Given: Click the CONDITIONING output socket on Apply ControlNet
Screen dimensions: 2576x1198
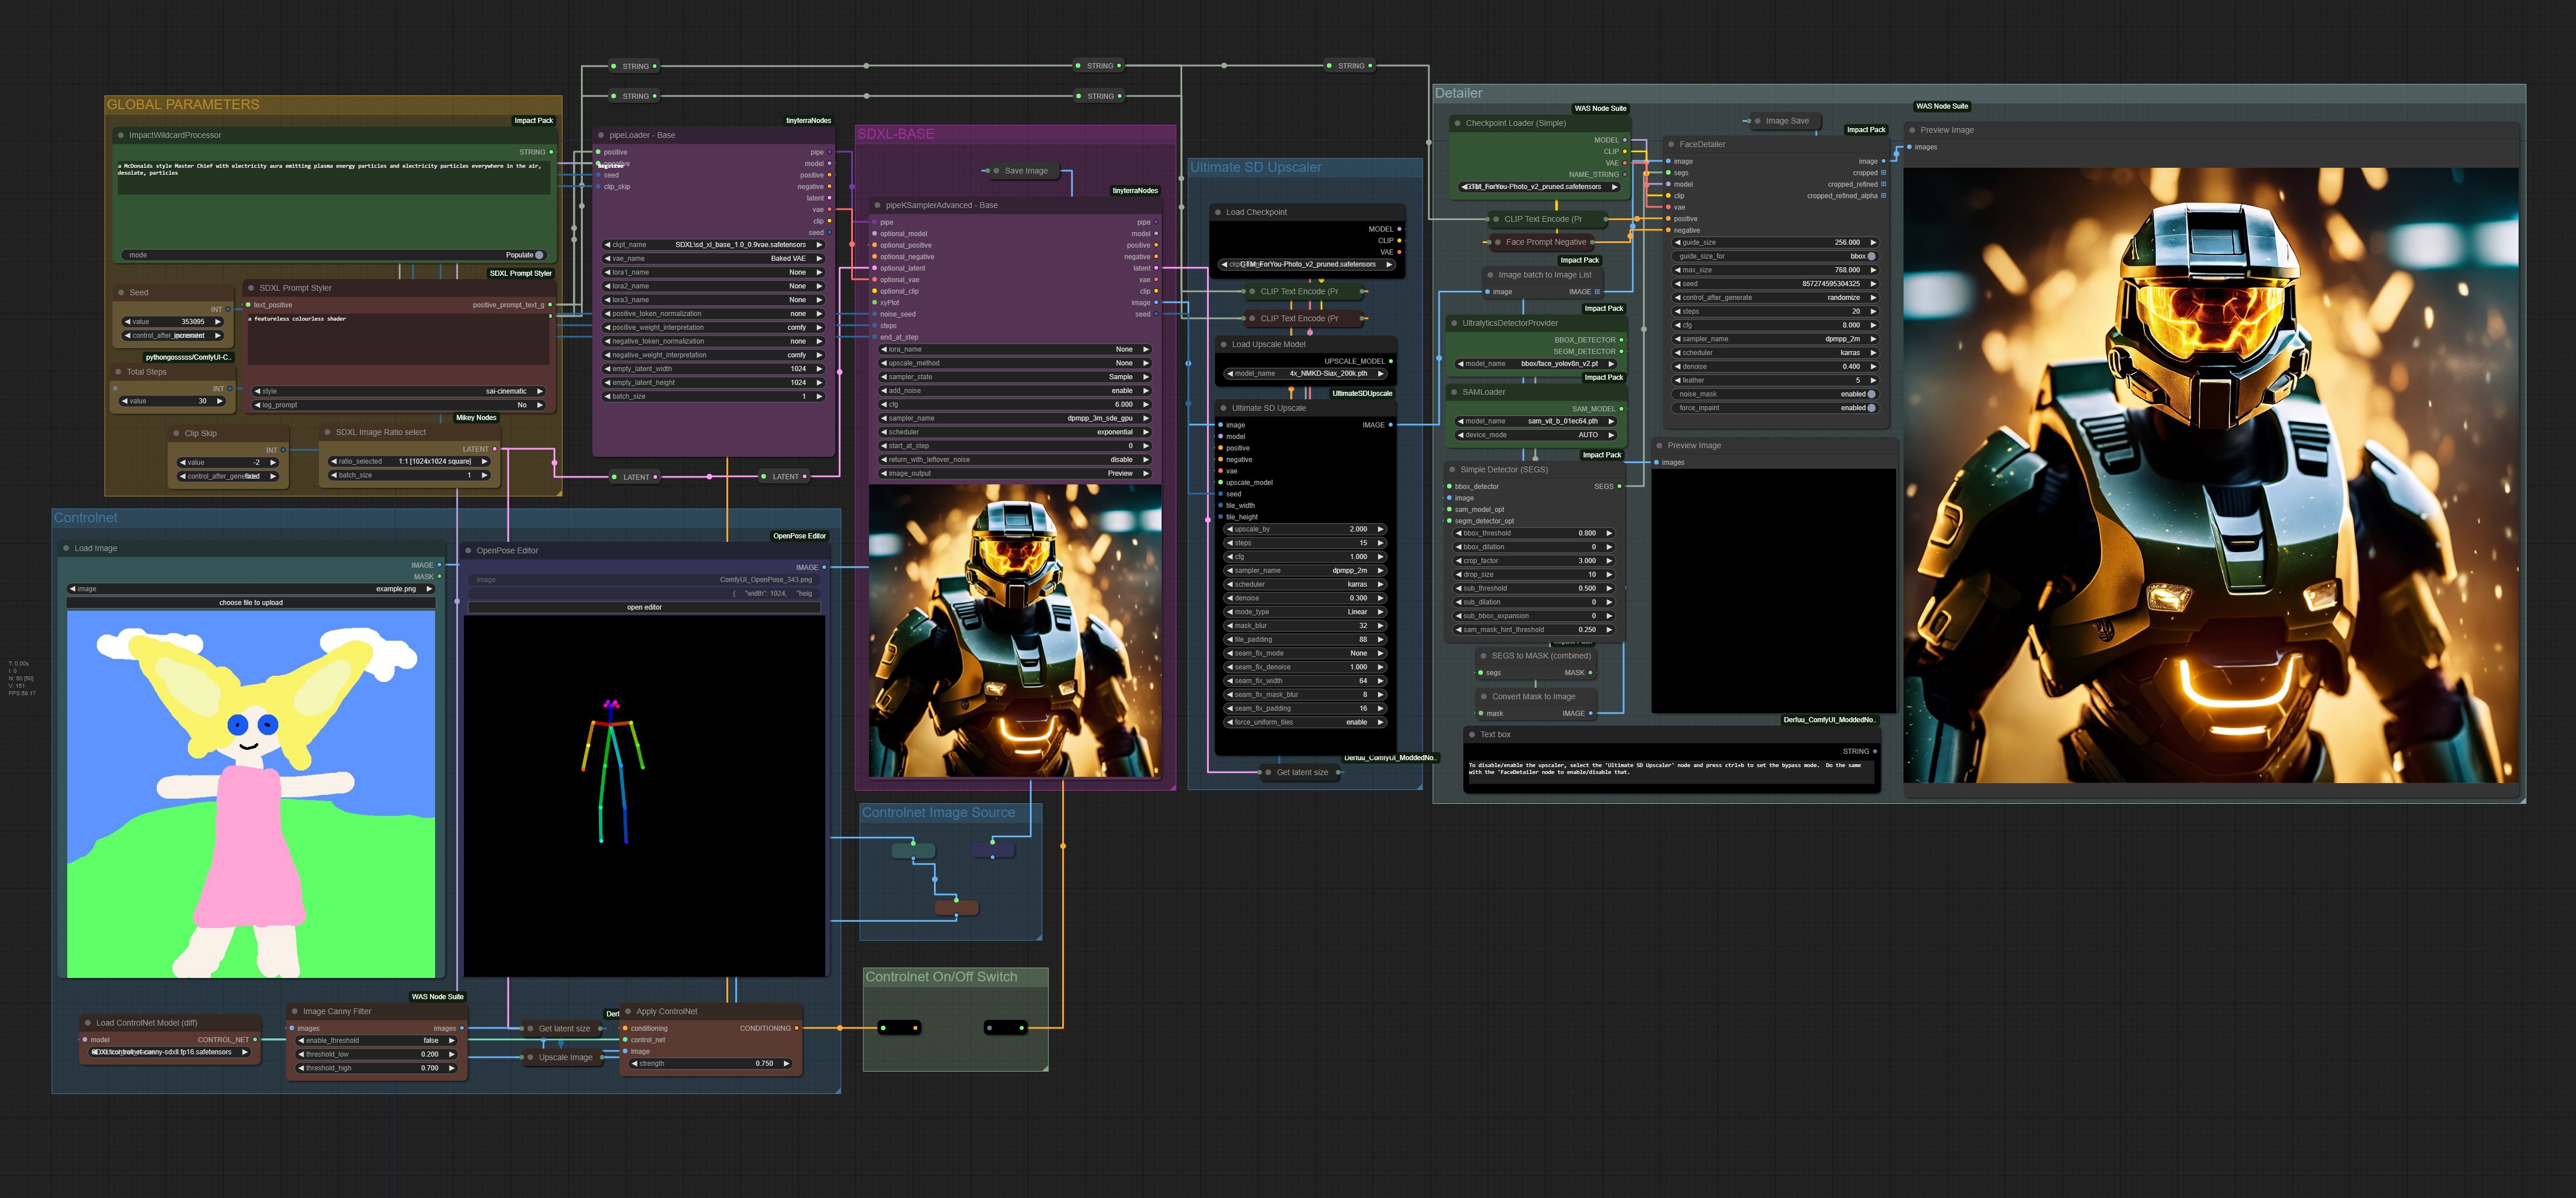Looking at the screenshot, I should point(796,1028).
